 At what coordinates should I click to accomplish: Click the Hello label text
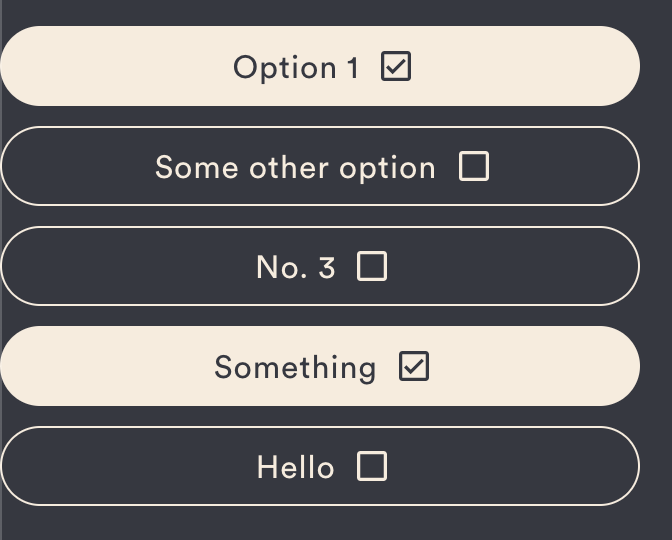(295, 467)
